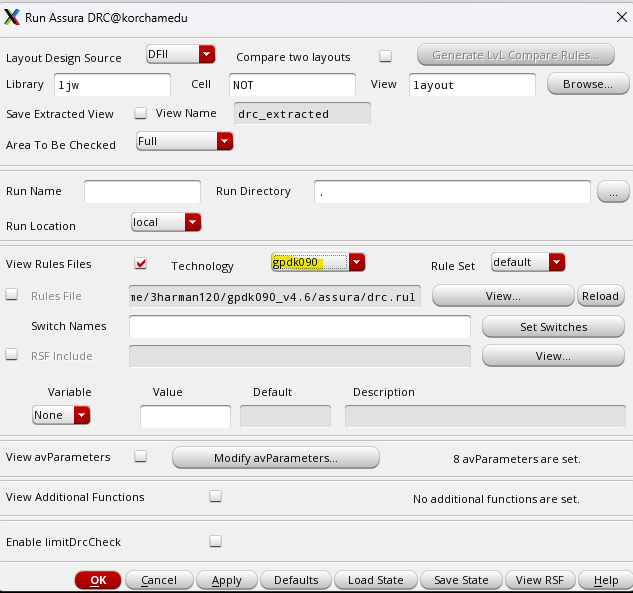633x593 pixels.
Task: Open run directory browser with ellipsis button
Action: tap(613, 192)
